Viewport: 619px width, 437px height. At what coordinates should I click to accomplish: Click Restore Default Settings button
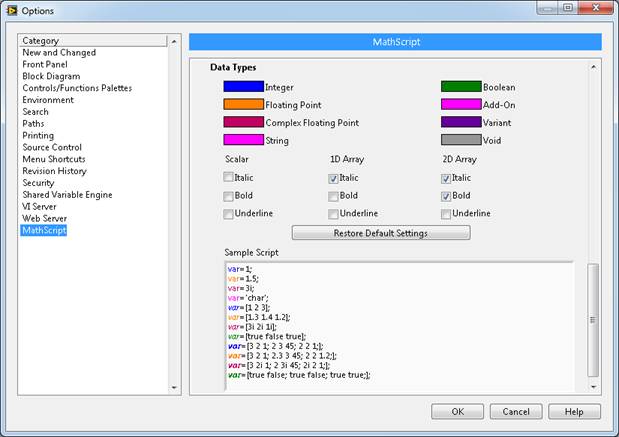381,233
